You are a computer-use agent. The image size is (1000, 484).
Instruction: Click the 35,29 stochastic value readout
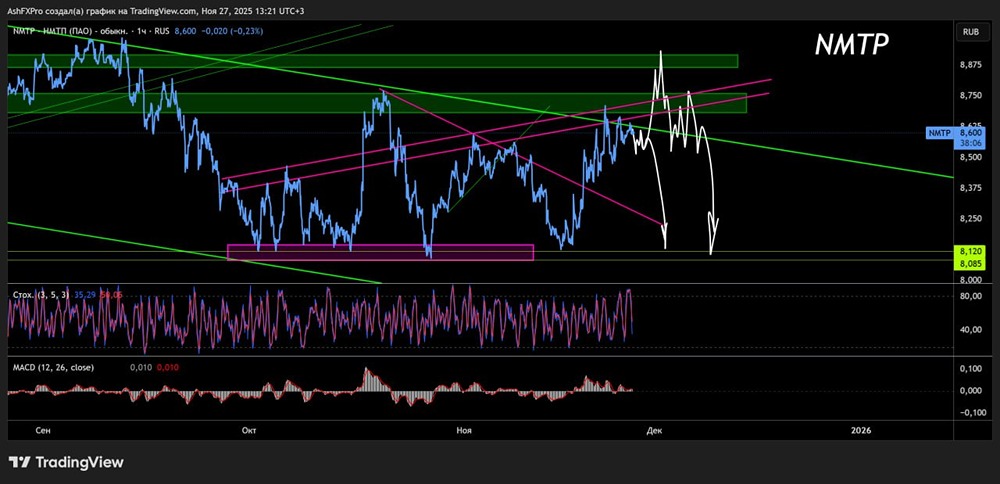click(85, 295)
